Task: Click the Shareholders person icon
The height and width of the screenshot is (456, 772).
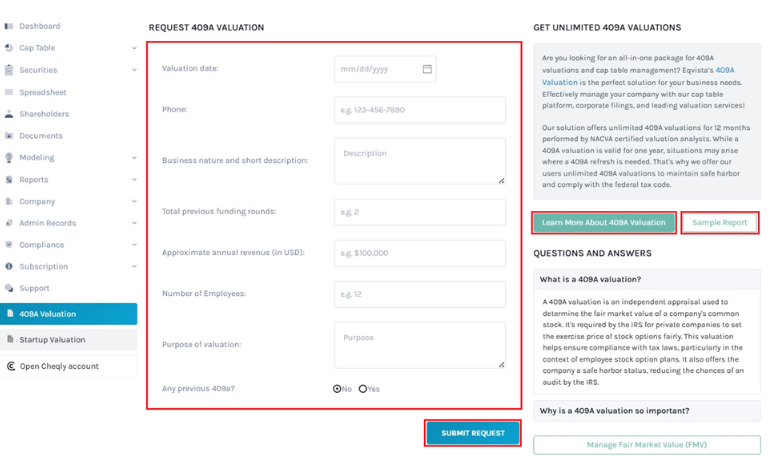Action: click(9, 114)
